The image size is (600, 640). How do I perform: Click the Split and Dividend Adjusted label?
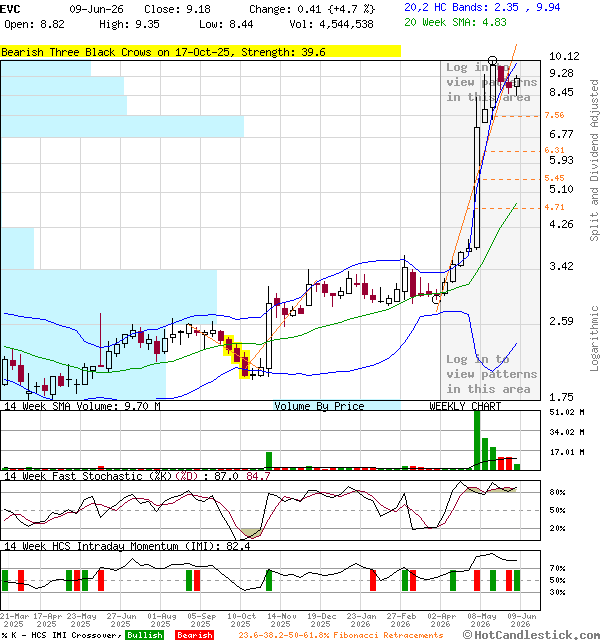594,160
